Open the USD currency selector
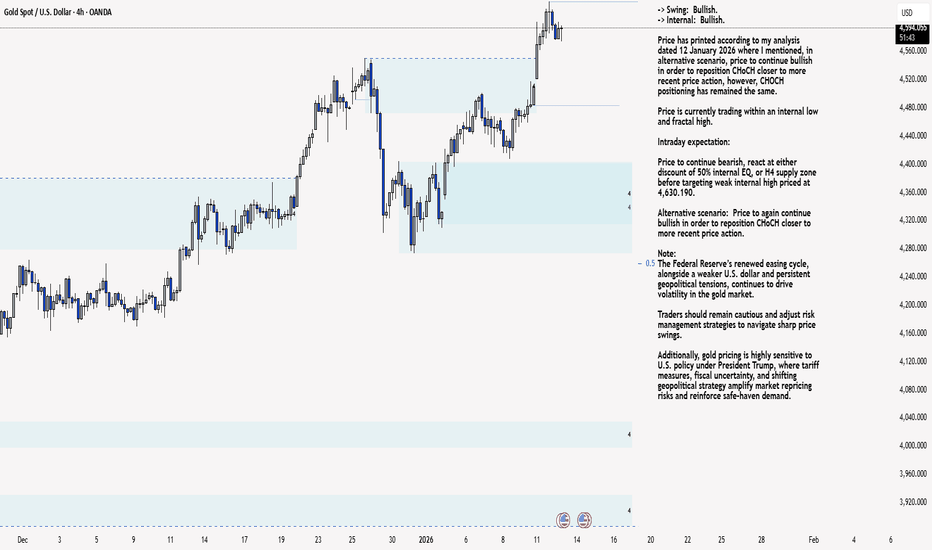Viewport: 932px width, 550px height. [907, 12]
